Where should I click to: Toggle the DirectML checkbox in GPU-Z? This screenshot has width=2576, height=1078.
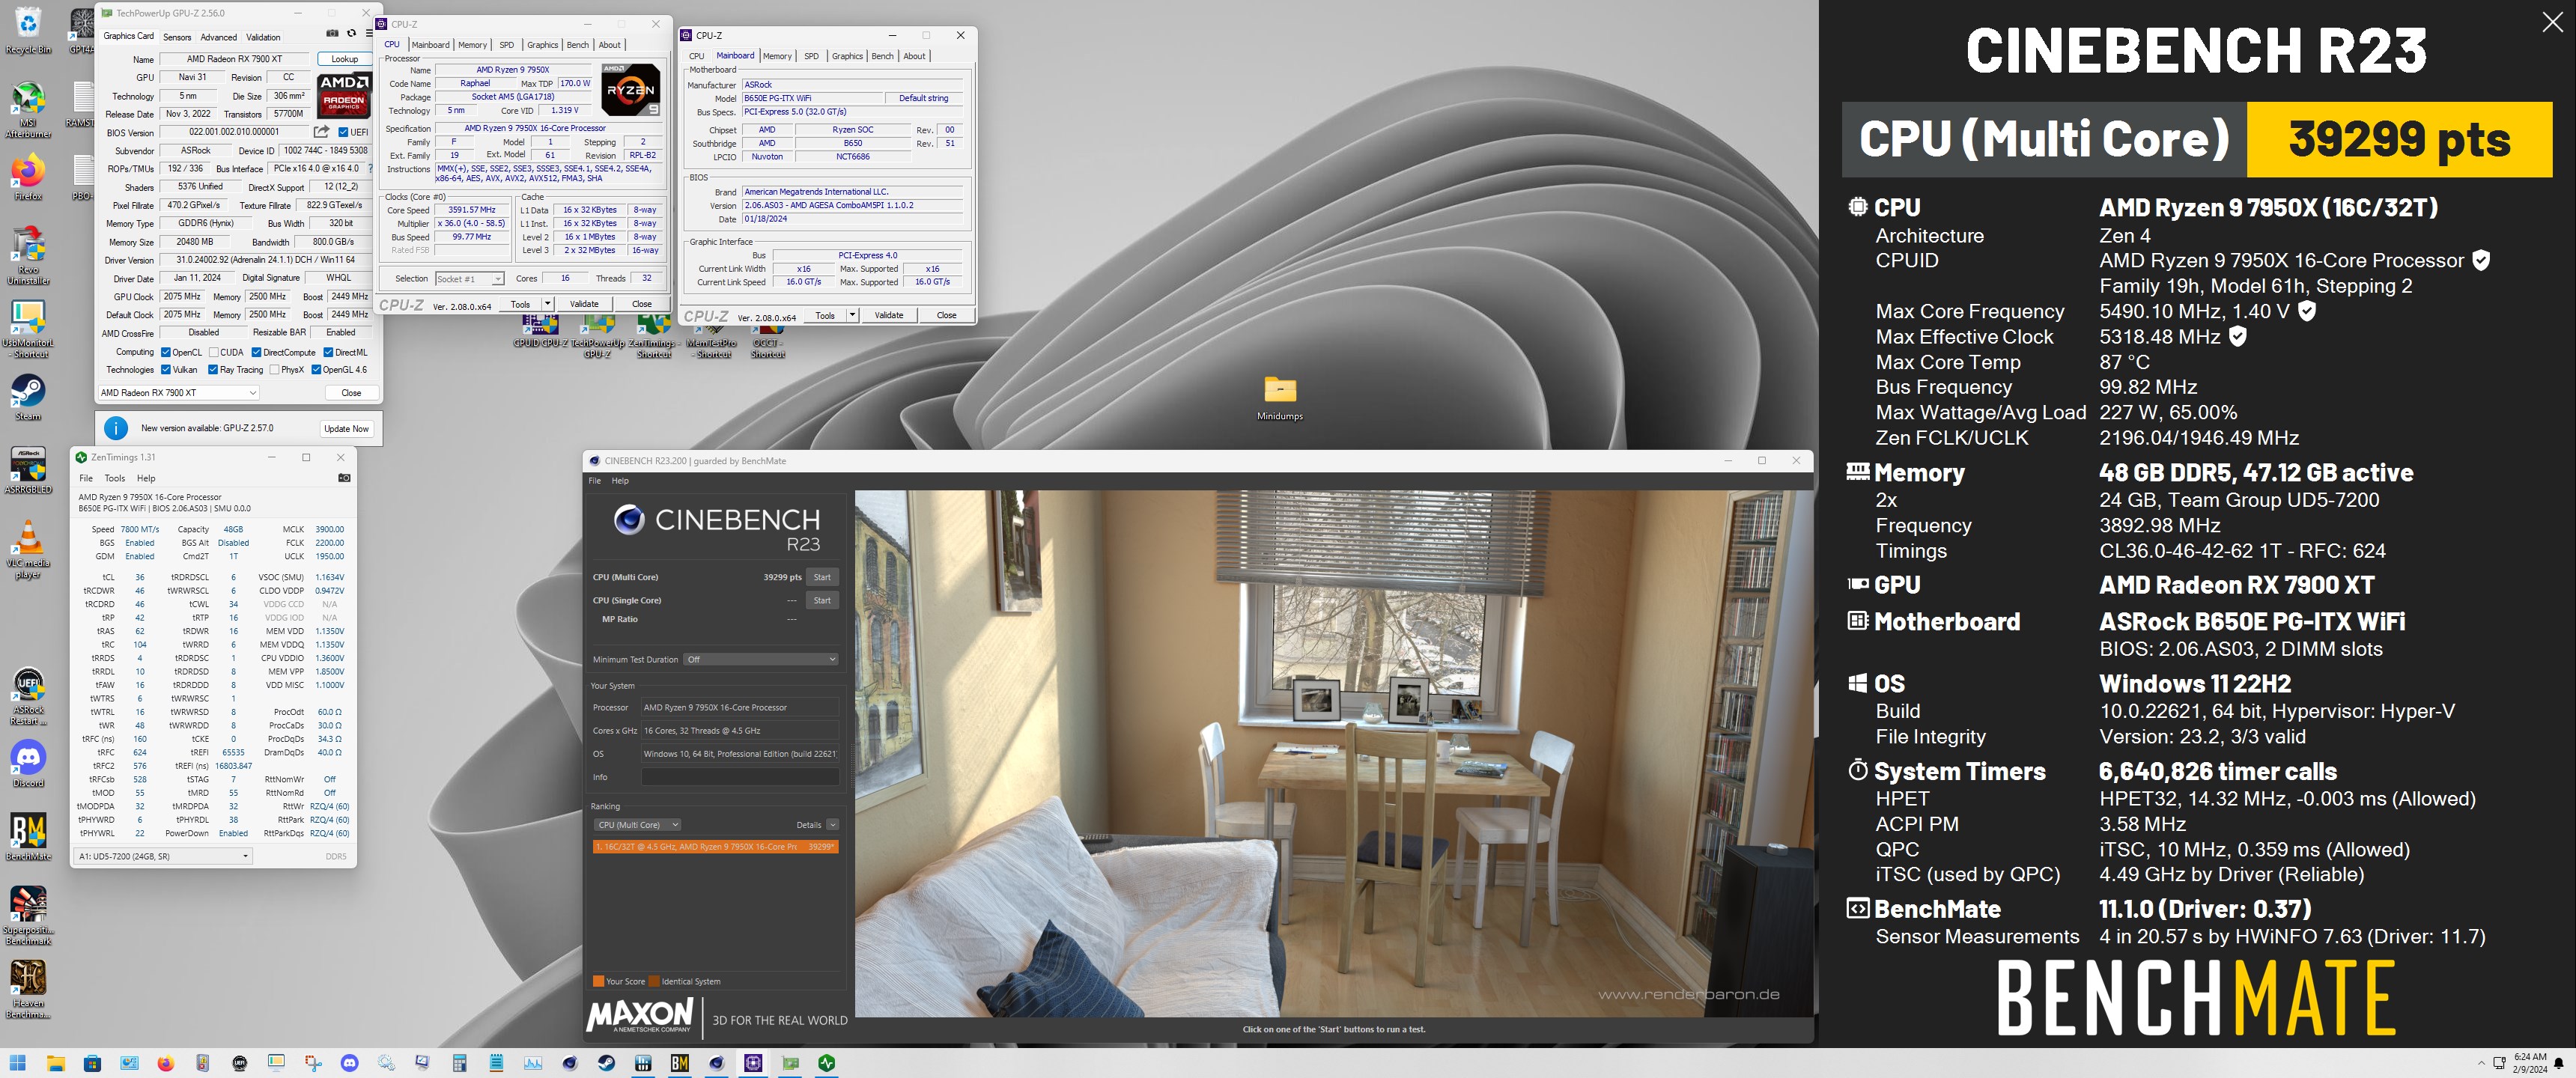tap(328, 352)
